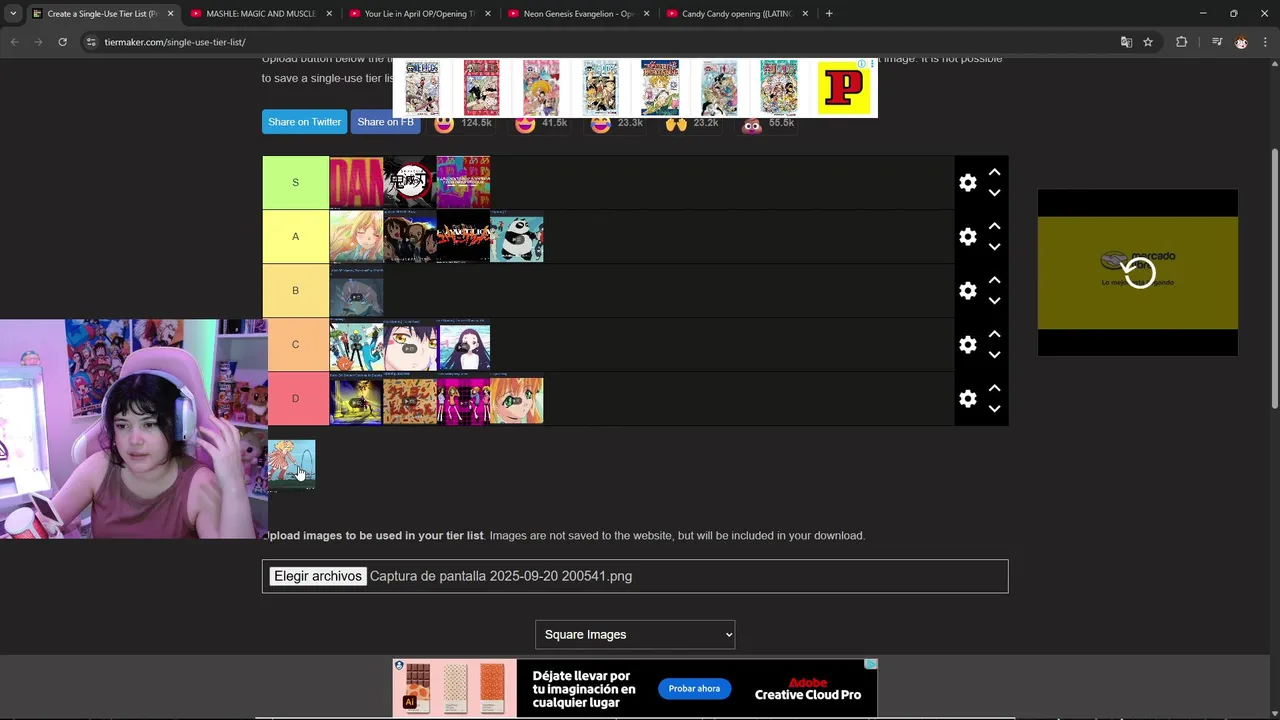Open the browser profile avatar
Image resolution: width=1280 pixels, height=720 pixels.
(x=1241, y=42)
